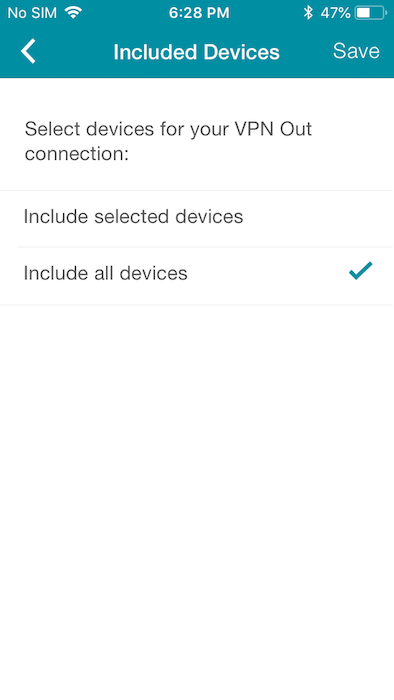Tap the Included Devices page title
This screenshot has height=700, width=394.
pyautogui.click(x=196, y=52)
